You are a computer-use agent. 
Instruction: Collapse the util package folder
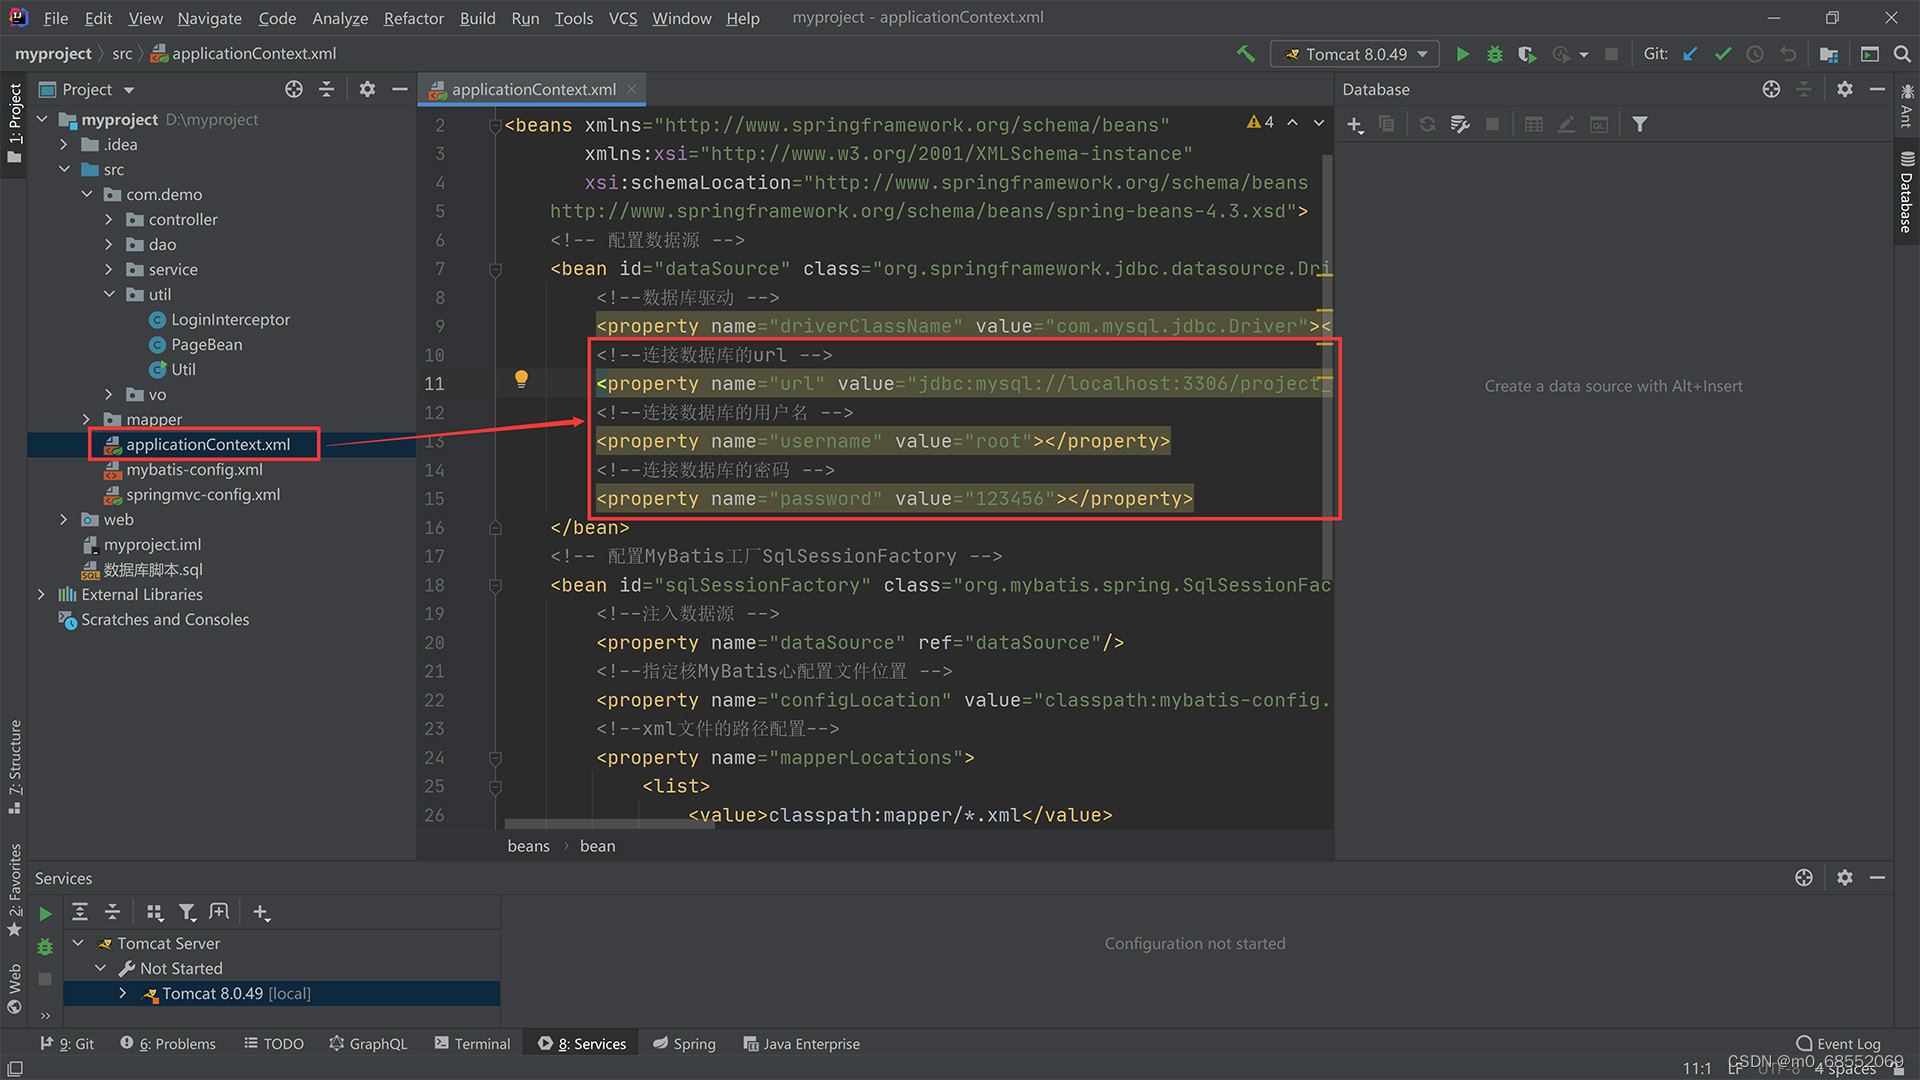pos(109,294)
